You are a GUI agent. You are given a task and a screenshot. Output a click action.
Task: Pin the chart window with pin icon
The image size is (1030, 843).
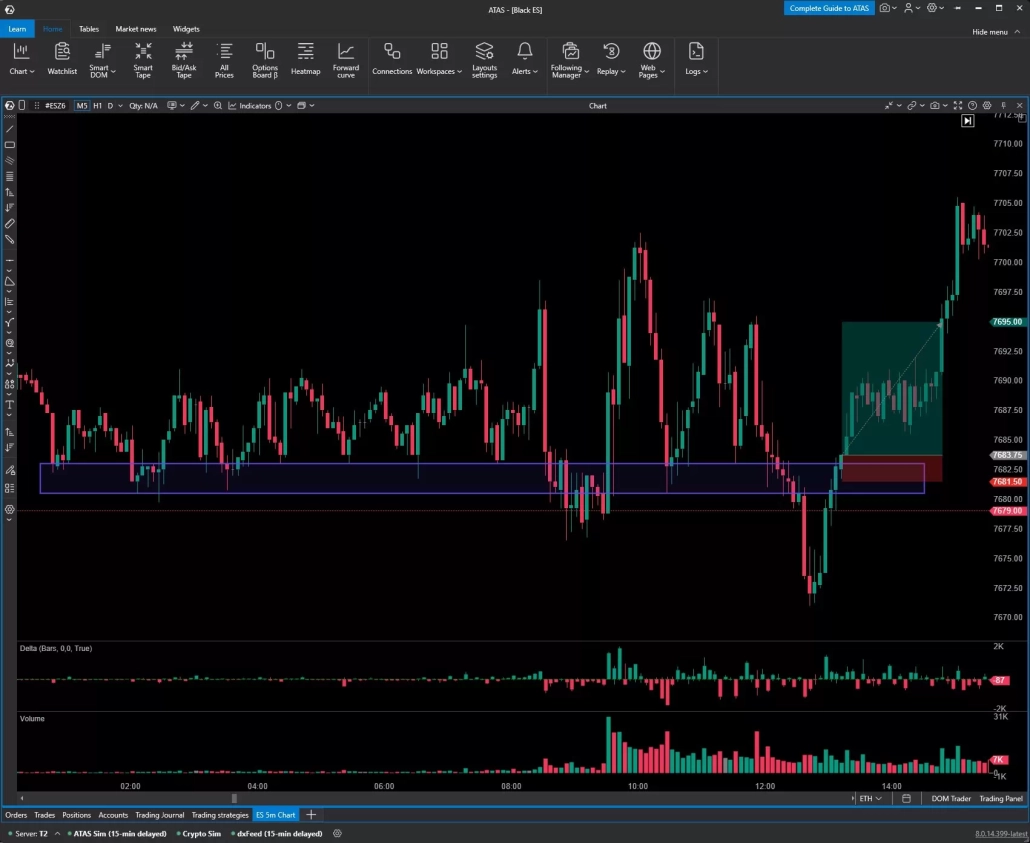1003,106
